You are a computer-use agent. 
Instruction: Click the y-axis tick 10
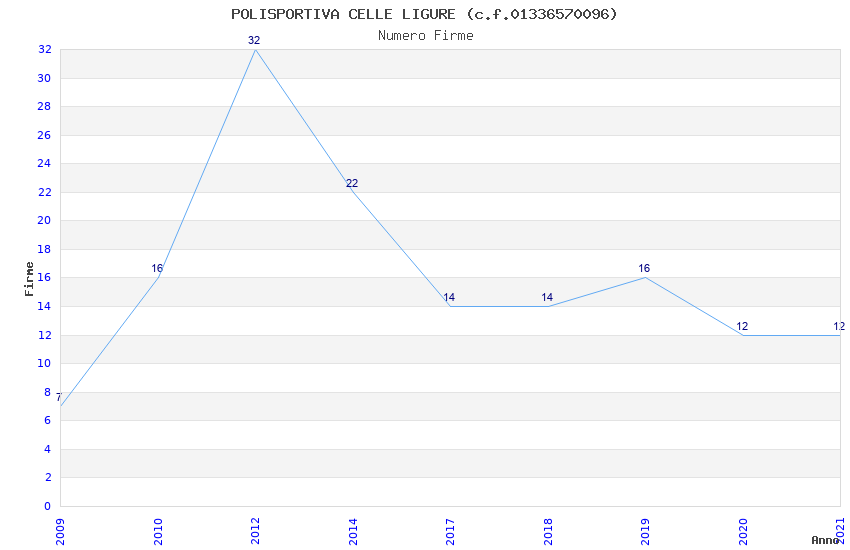(44, 364)
